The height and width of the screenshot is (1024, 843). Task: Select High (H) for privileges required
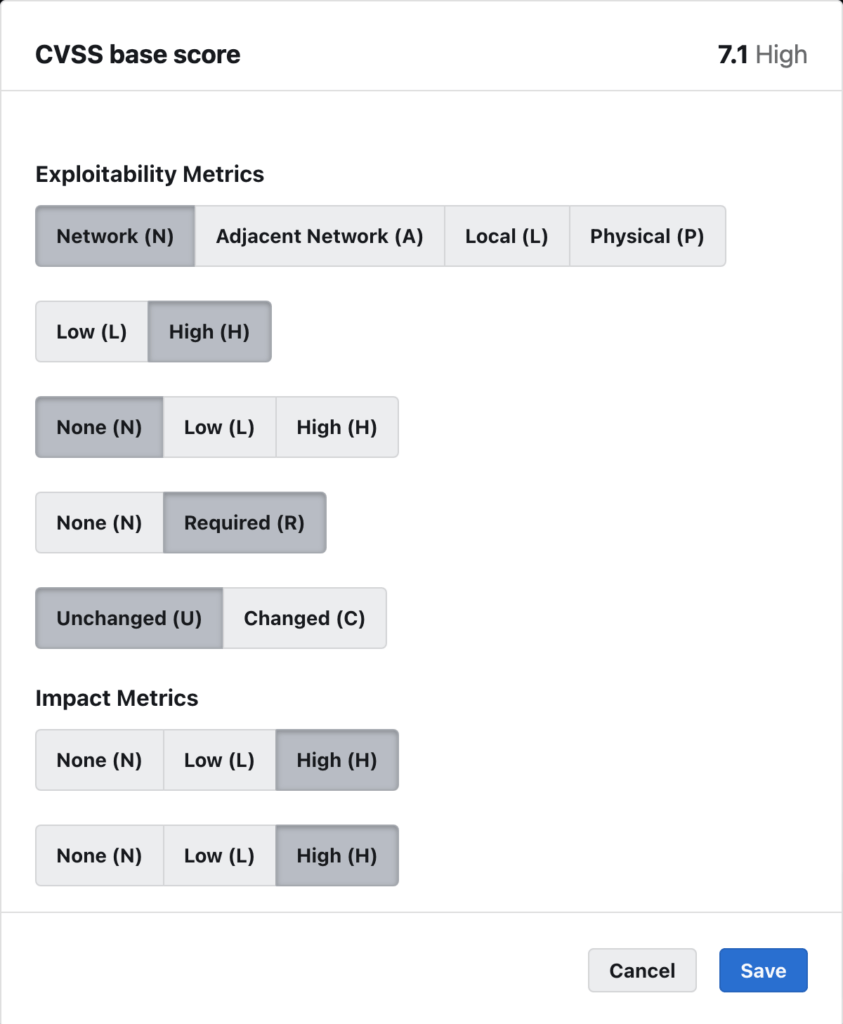(337, 427)
